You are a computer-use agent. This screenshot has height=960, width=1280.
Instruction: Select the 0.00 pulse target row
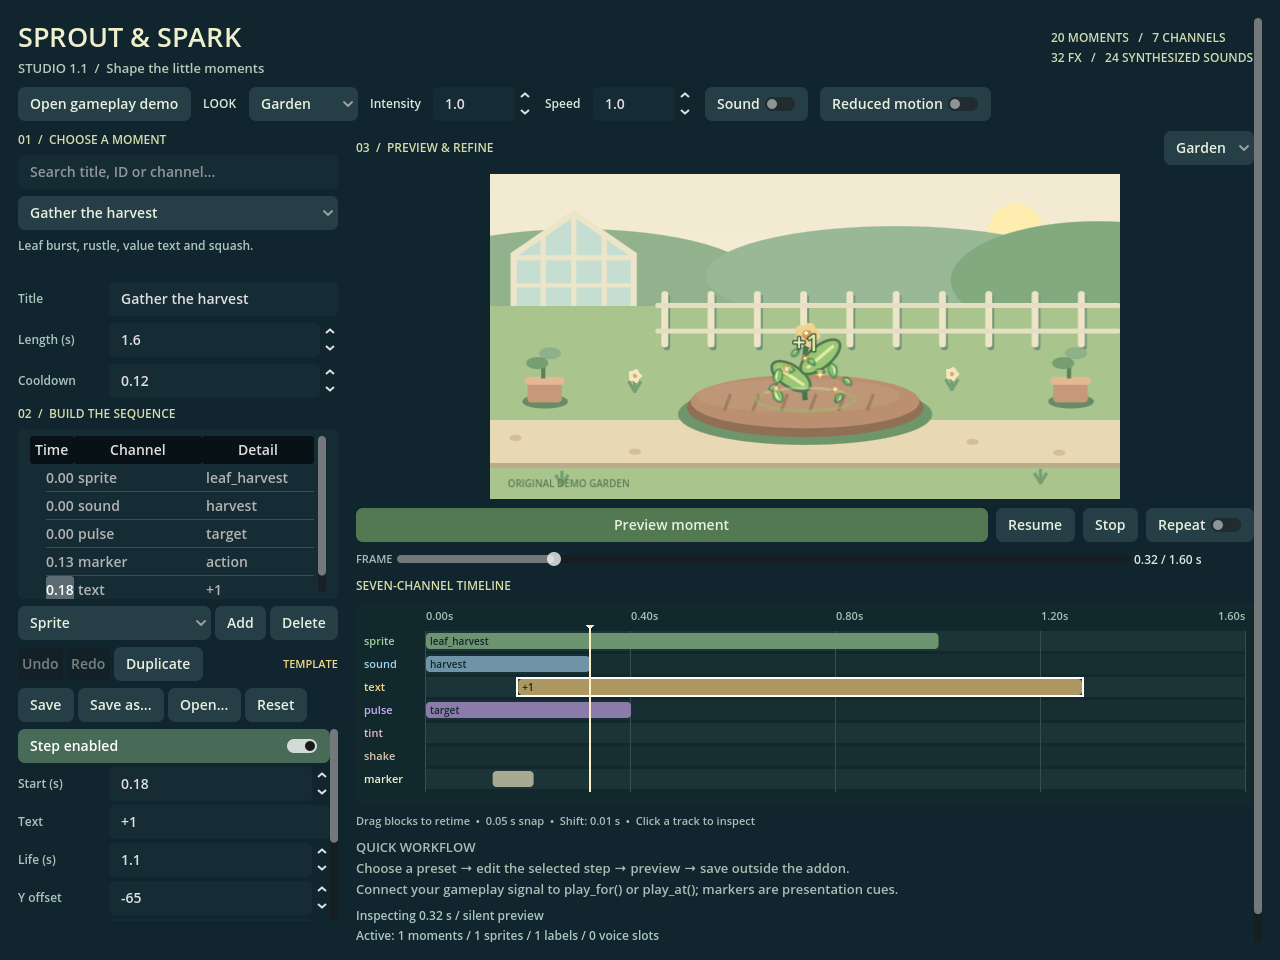point(172,534)
